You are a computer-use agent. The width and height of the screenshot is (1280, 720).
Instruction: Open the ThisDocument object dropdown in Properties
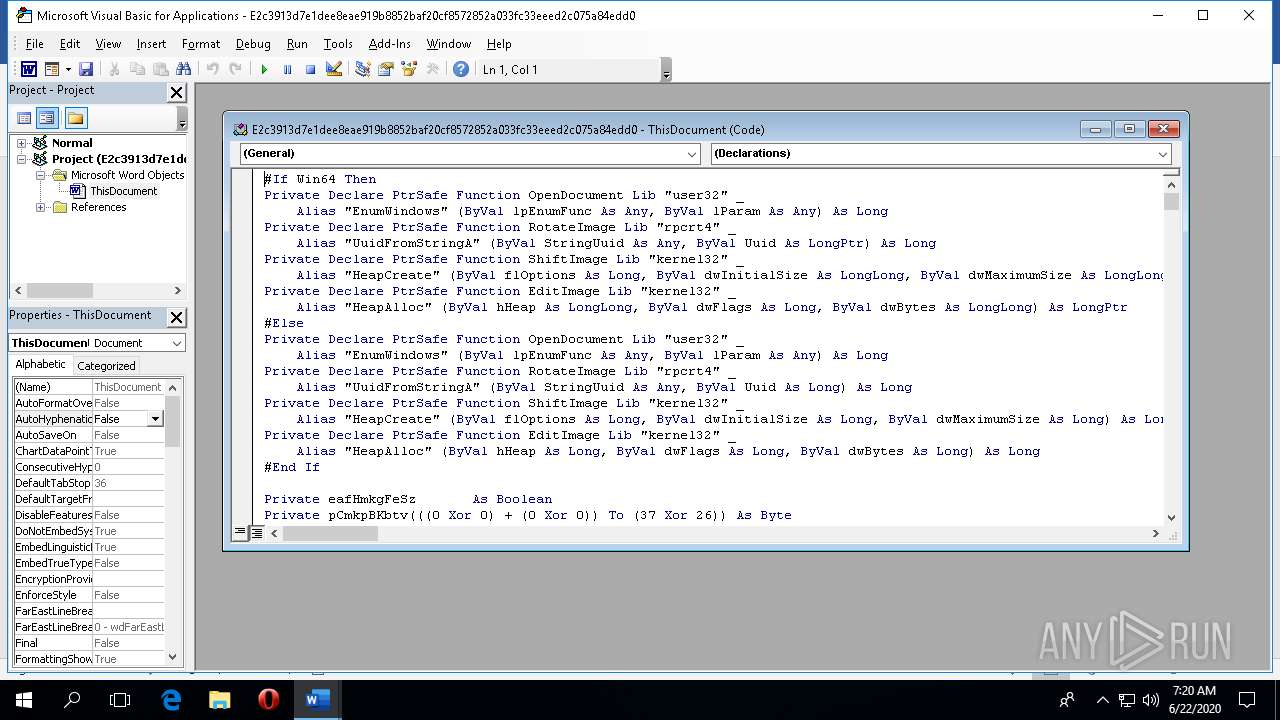click(176, 343)
